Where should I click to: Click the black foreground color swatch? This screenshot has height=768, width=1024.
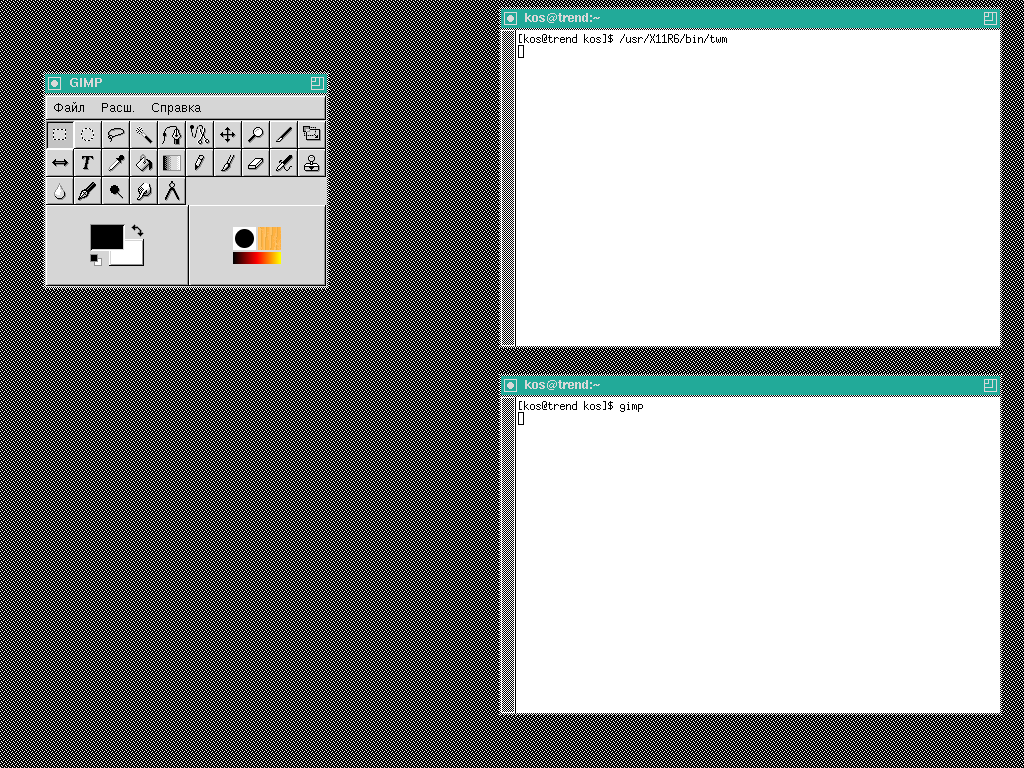coord(104,236)
